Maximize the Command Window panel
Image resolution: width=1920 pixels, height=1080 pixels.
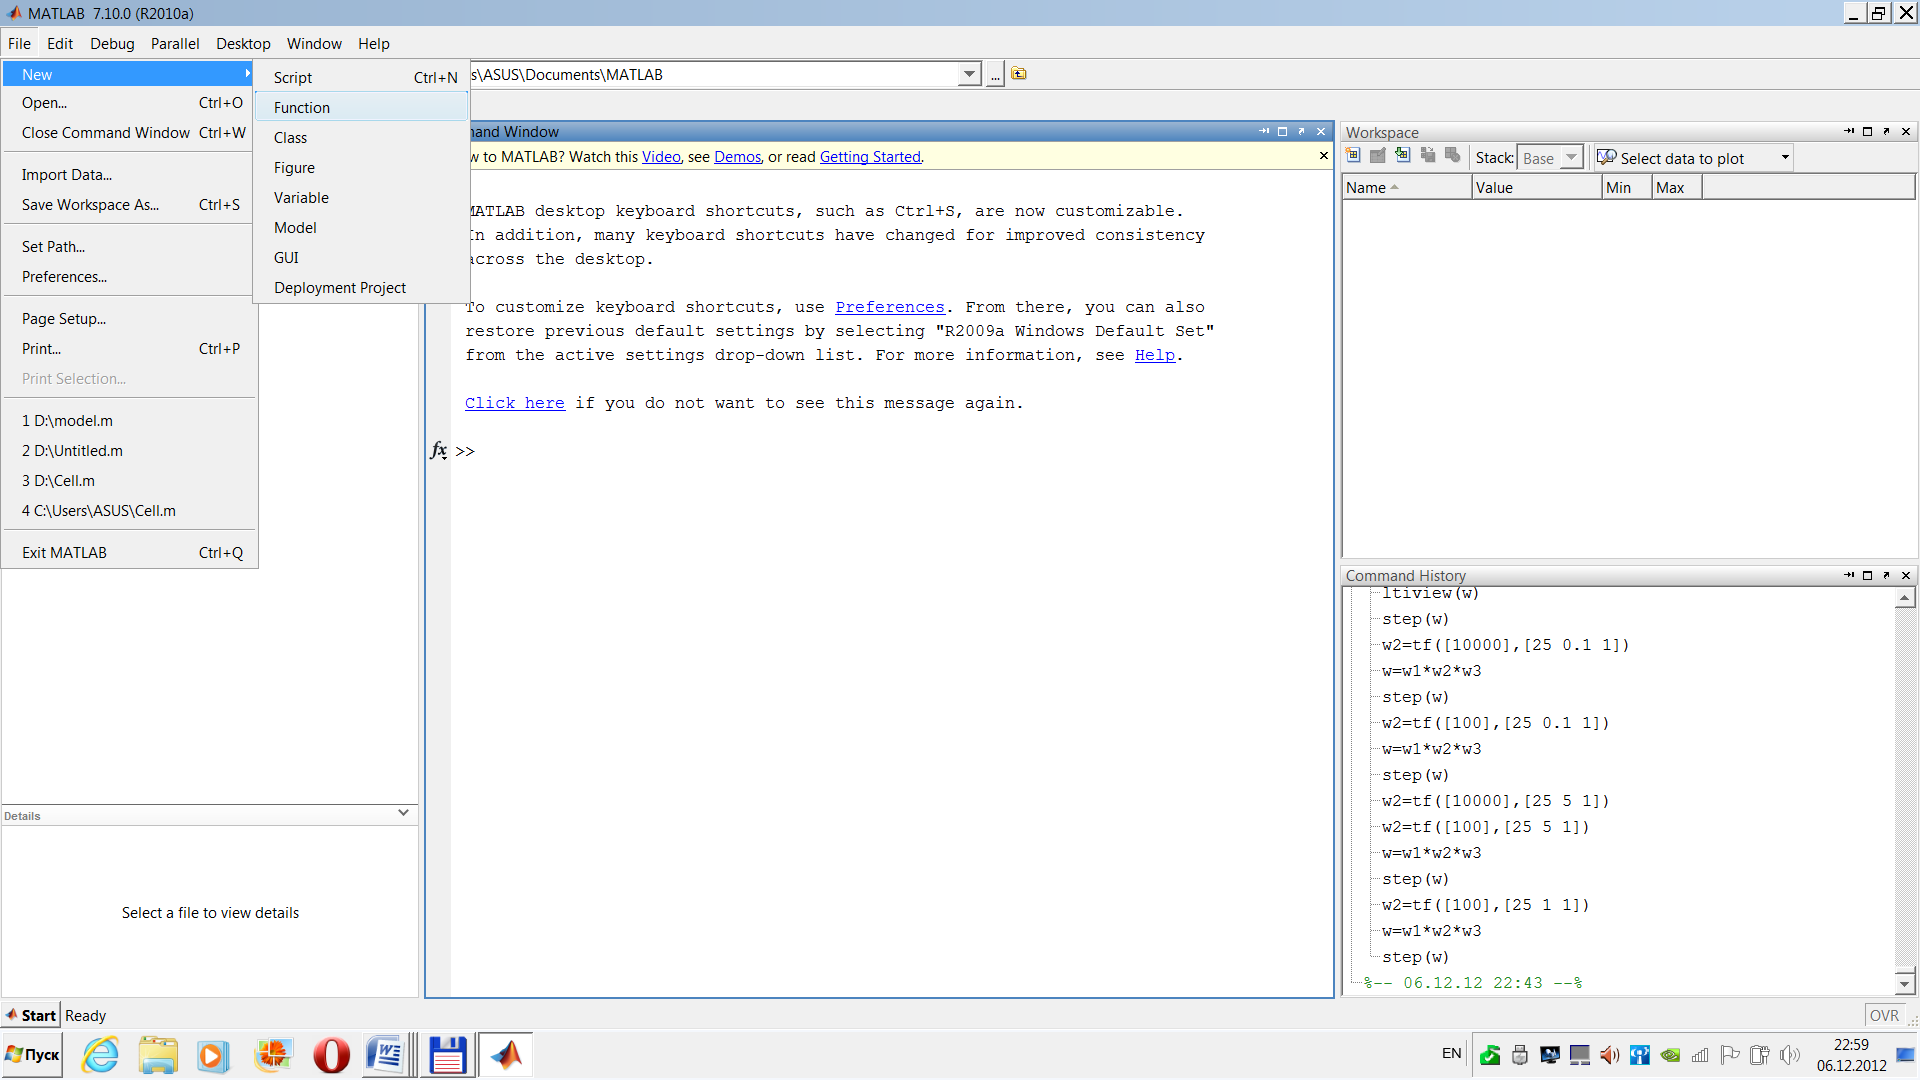[1282, 131]
